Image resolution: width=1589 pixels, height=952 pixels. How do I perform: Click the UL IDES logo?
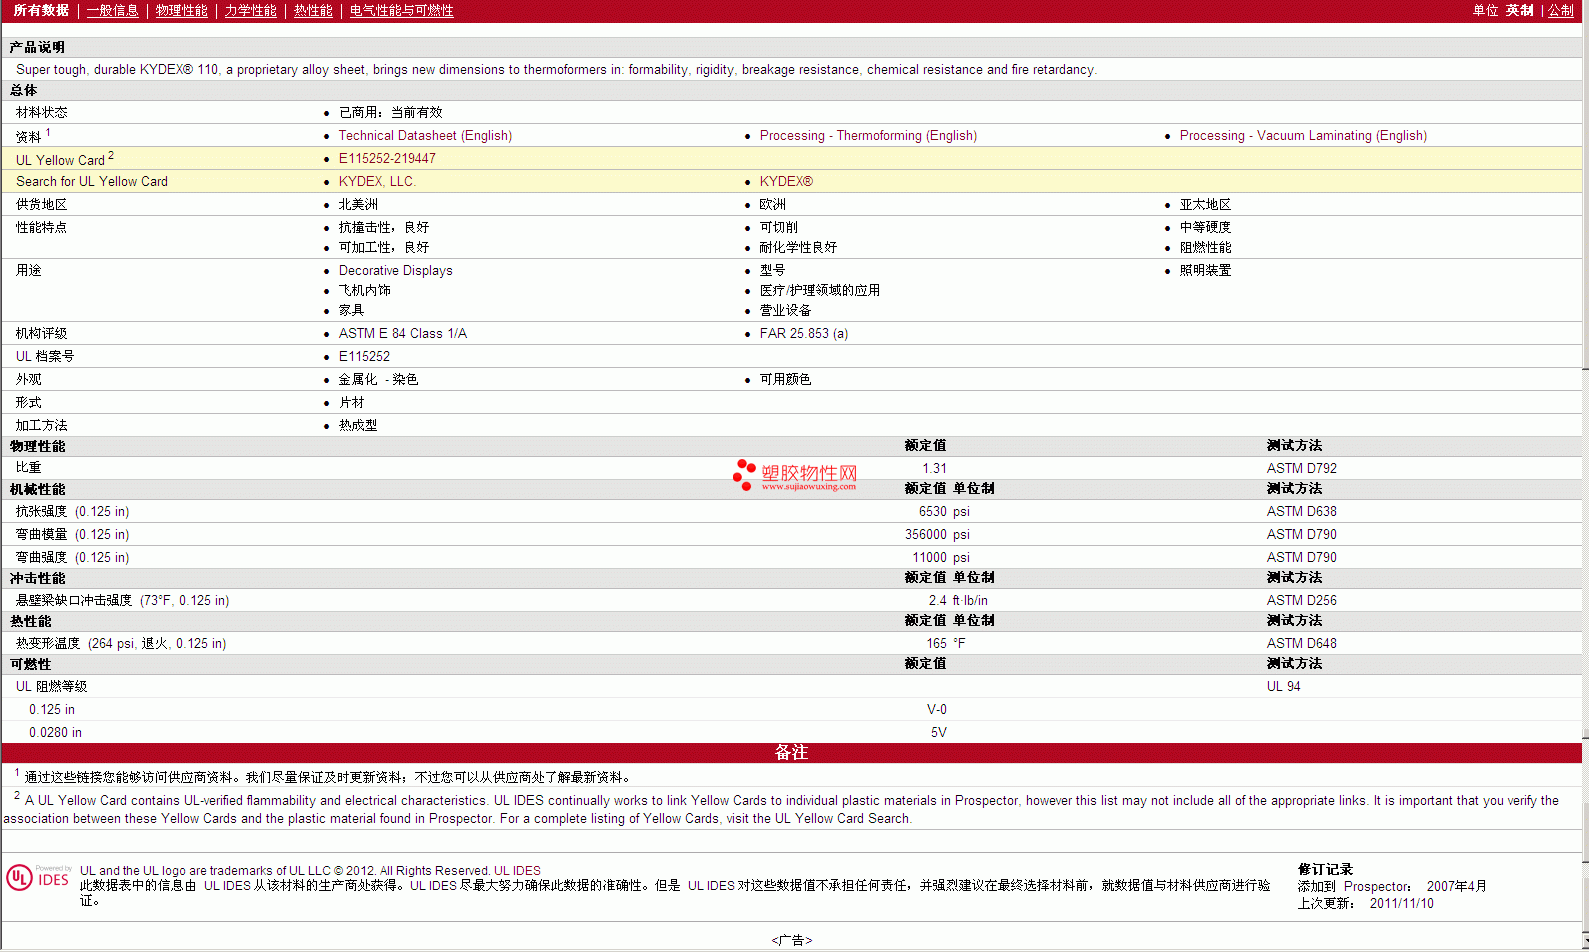[38, 878]
